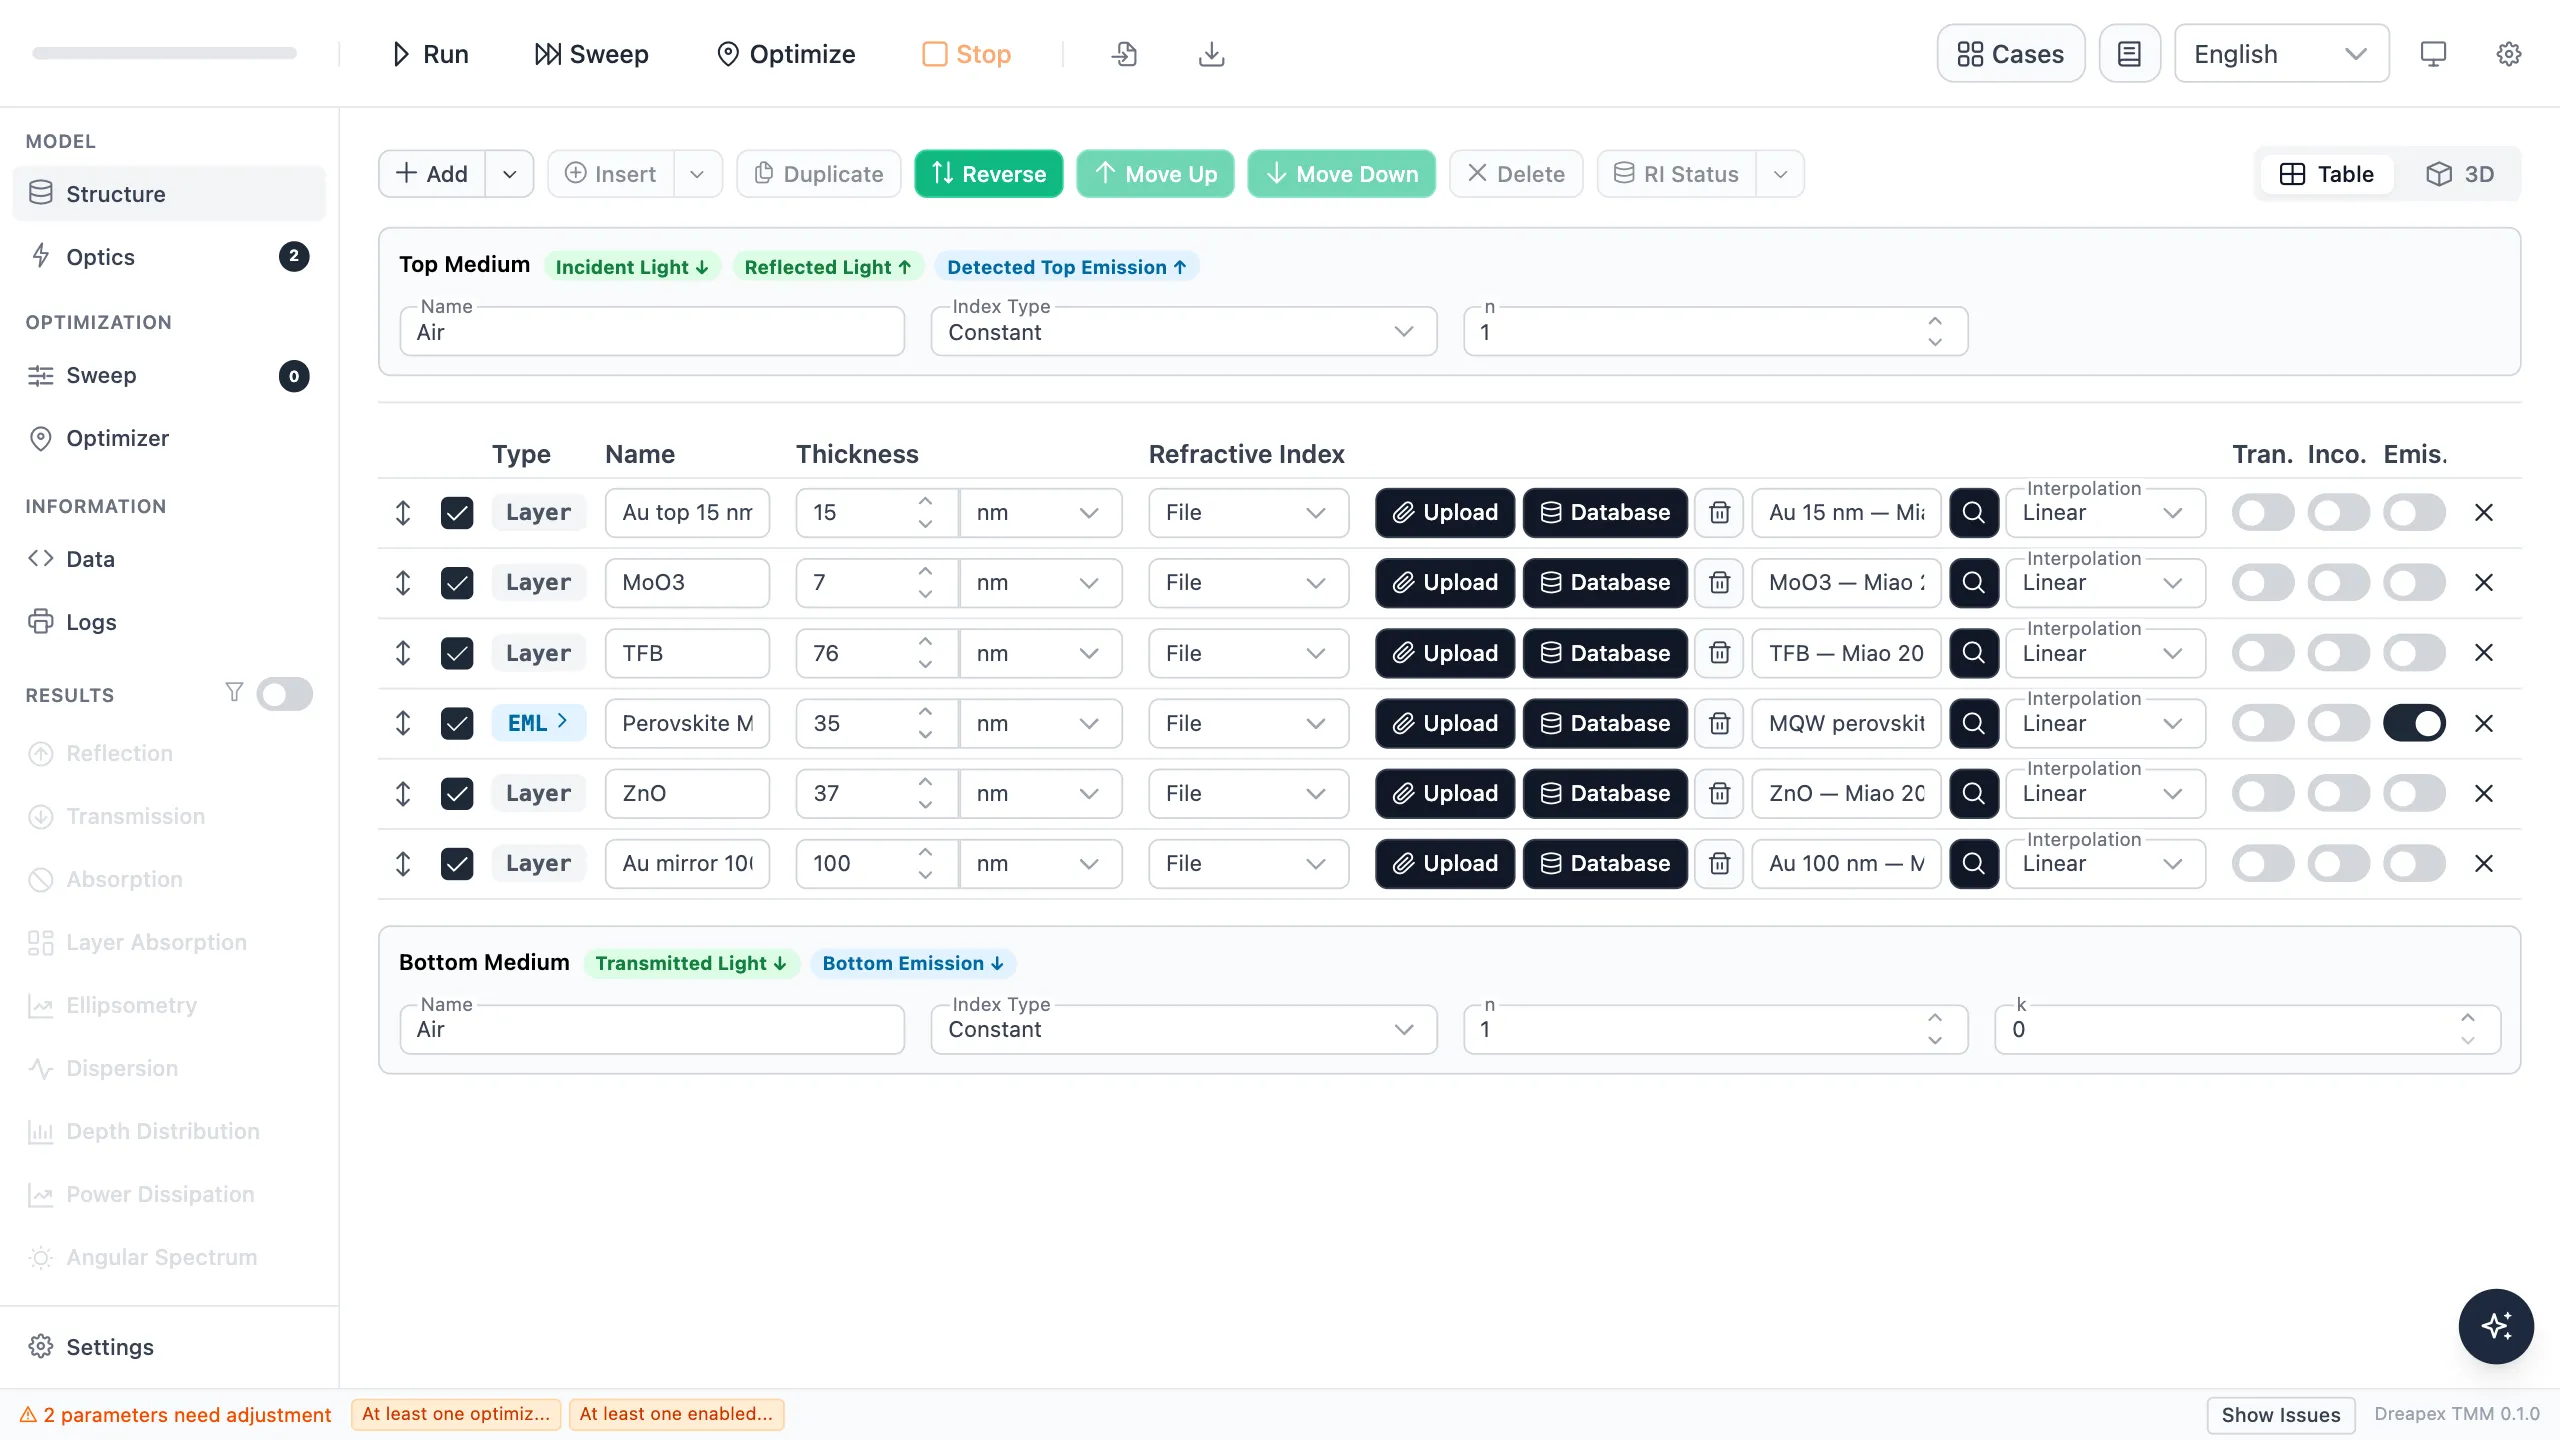The image size is (2560, 1440).
Task: Uncheck the Au top 15 nm layer checkbox
Action: (x=457, y=513)
